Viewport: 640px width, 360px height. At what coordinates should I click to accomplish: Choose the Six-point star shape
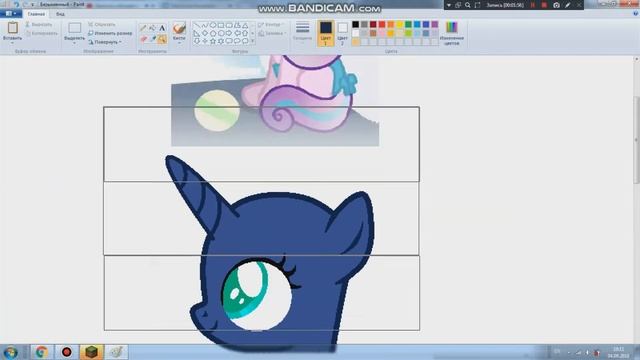pos(221,41)
